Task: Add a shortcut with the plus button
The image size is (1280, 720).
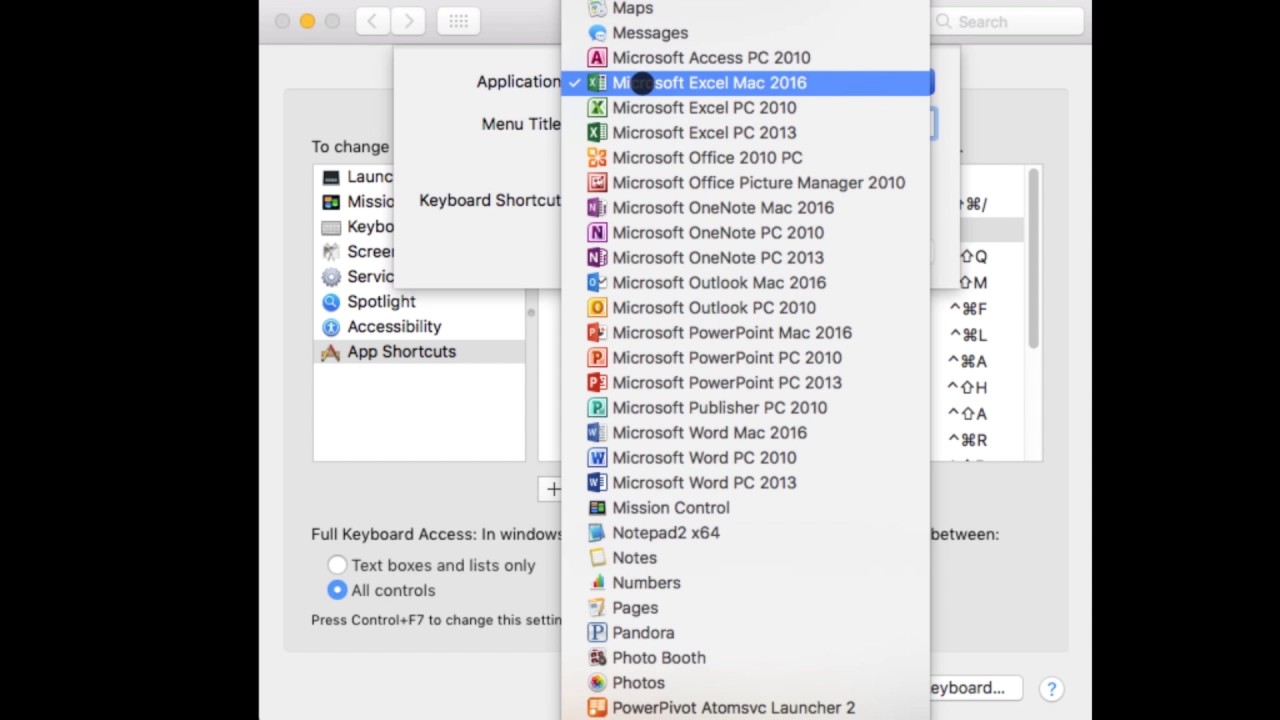Action: pos(551,488)
